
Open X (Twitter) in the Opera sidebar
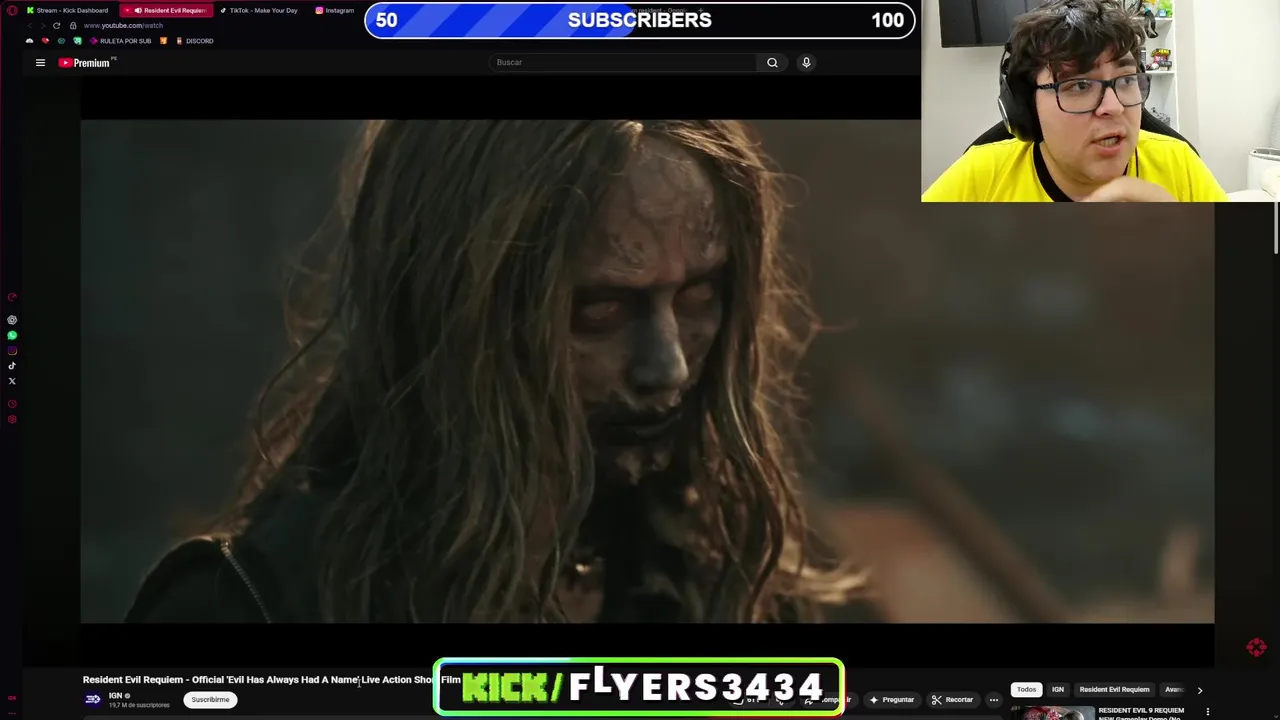pyautogui.click(x=12, y=381)
